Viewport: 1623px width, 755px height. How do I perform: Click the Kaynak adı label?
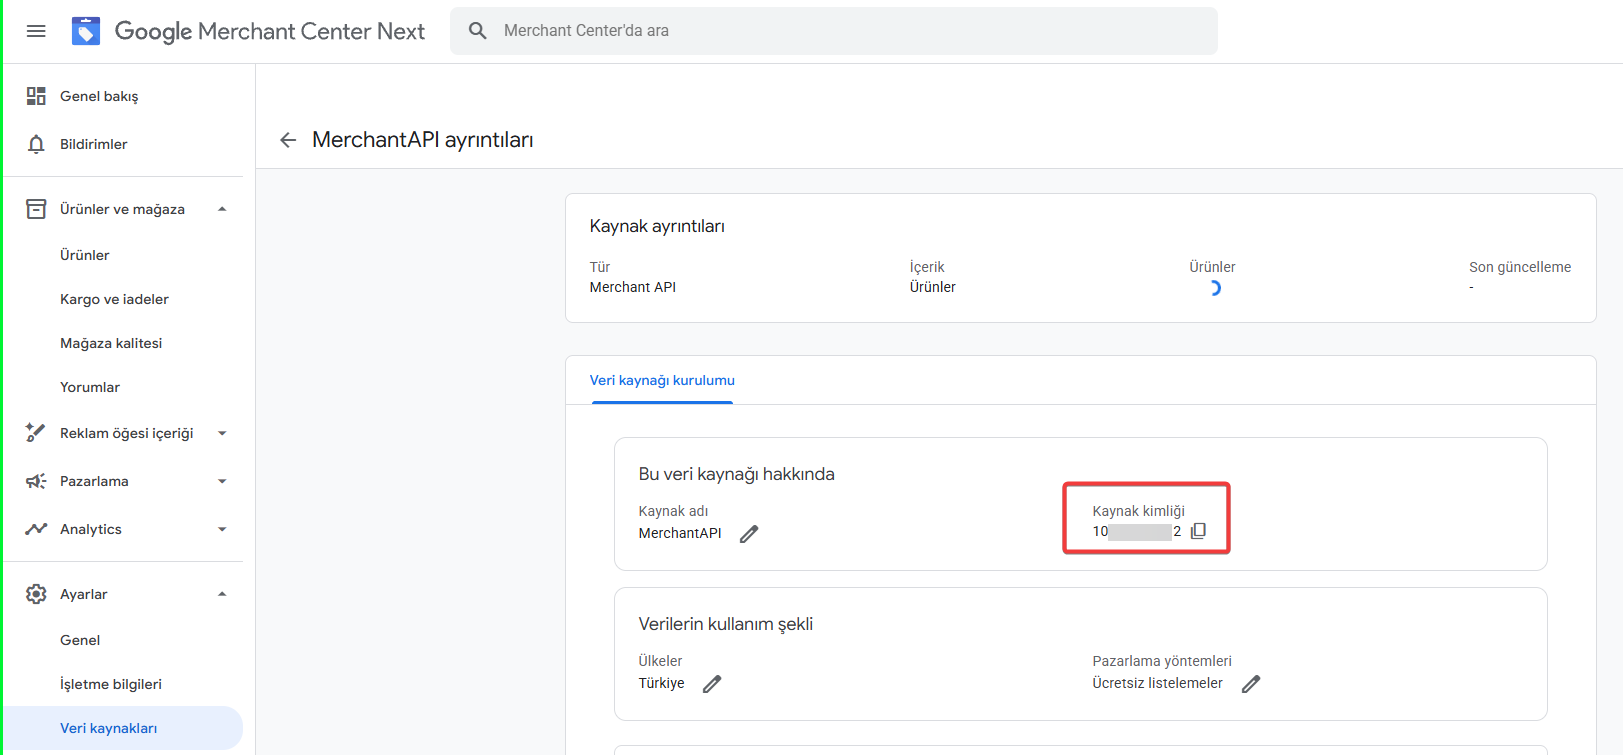[x=674, y=511]
